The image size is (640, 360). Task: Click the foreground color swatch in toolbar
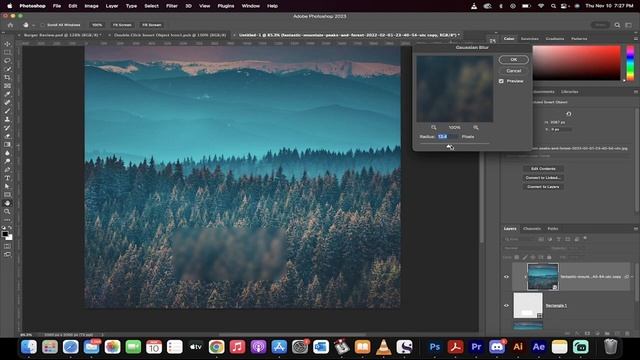coord(5,234)
